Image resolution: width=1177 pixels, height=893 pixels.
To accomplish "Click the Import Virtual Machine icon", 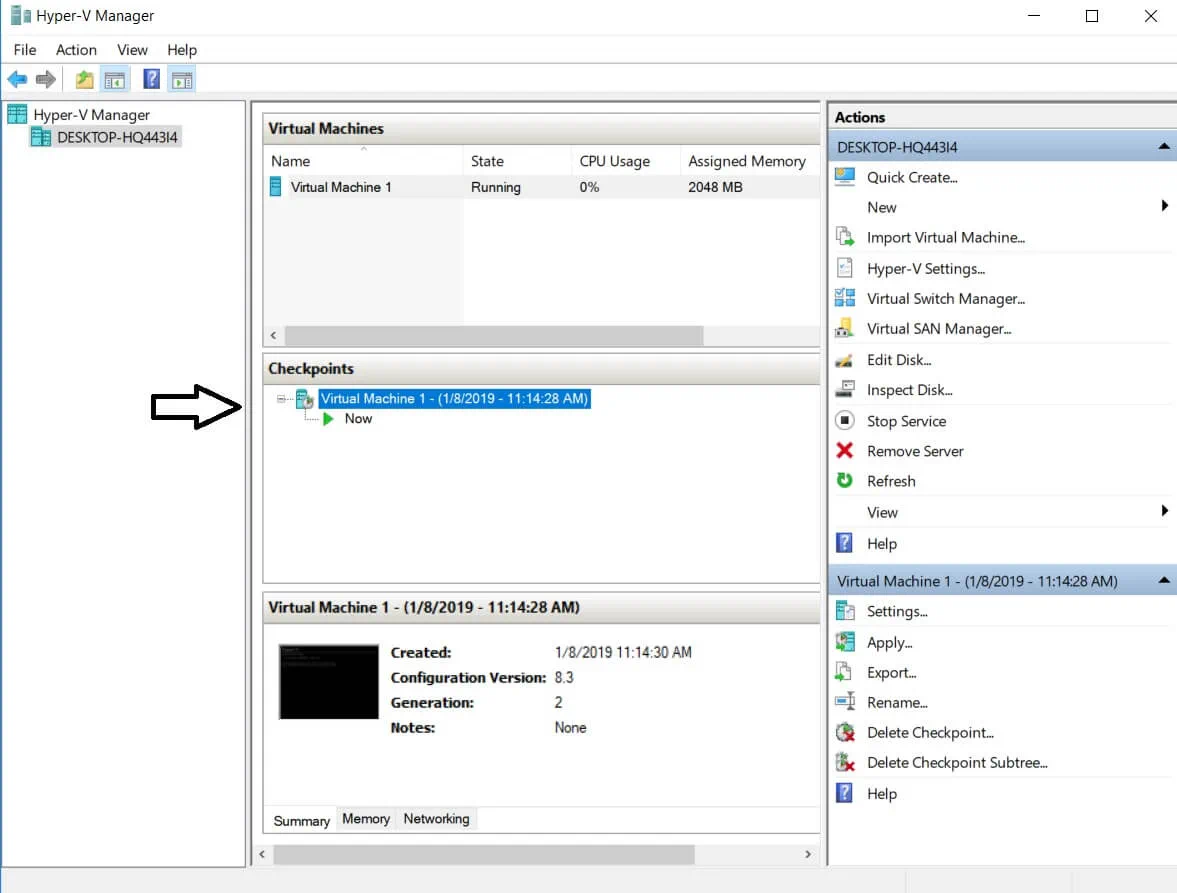I will pyautogui.click(x=845, y=237).
